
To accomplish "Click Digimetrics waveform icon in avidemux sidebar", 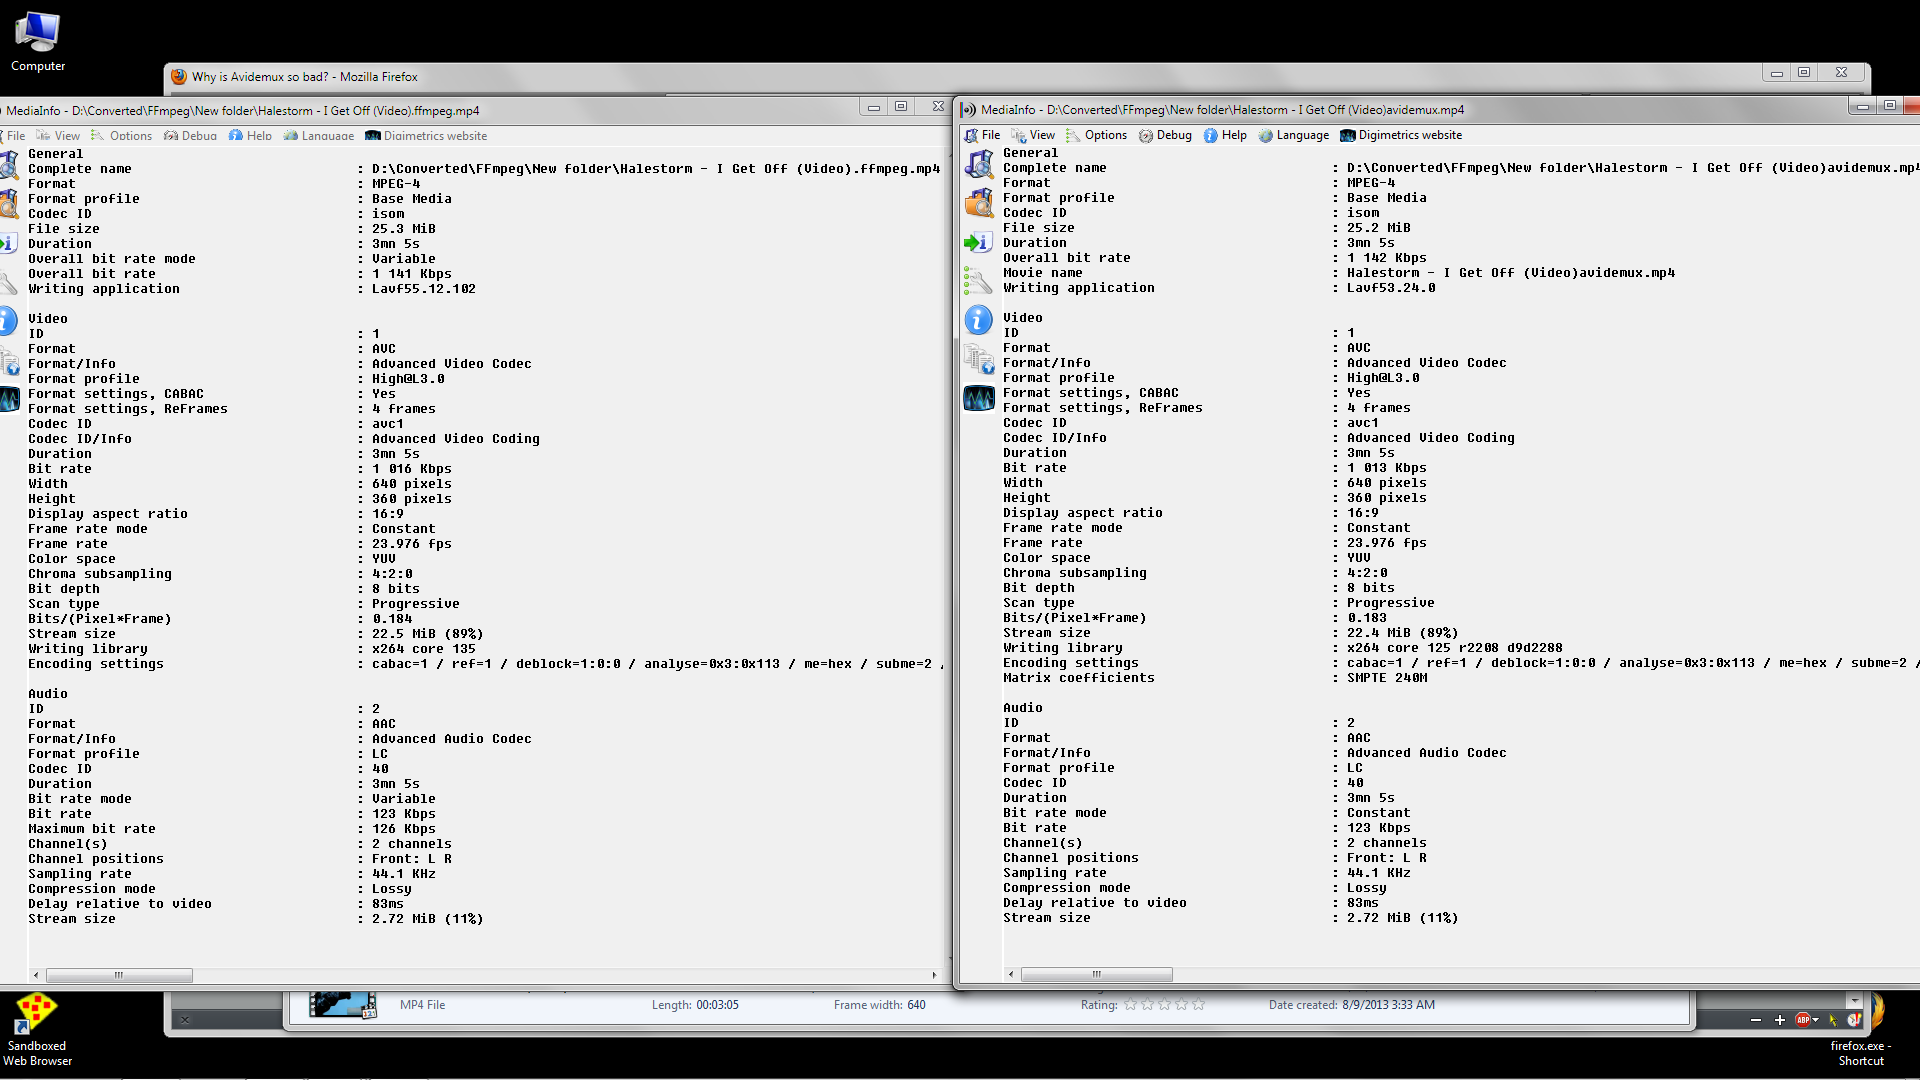I will pyautogui.click(x=979, y=398).
